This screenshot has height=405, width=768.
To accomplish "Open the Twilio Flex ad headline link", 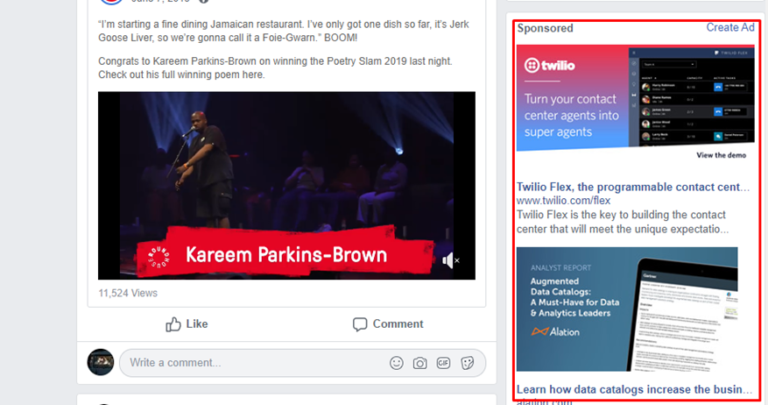I will point(632,186).
